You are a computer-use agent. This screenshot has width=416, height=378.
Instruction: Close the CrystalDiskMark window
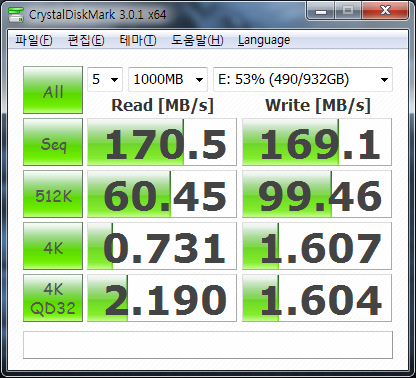click(385, 11)
